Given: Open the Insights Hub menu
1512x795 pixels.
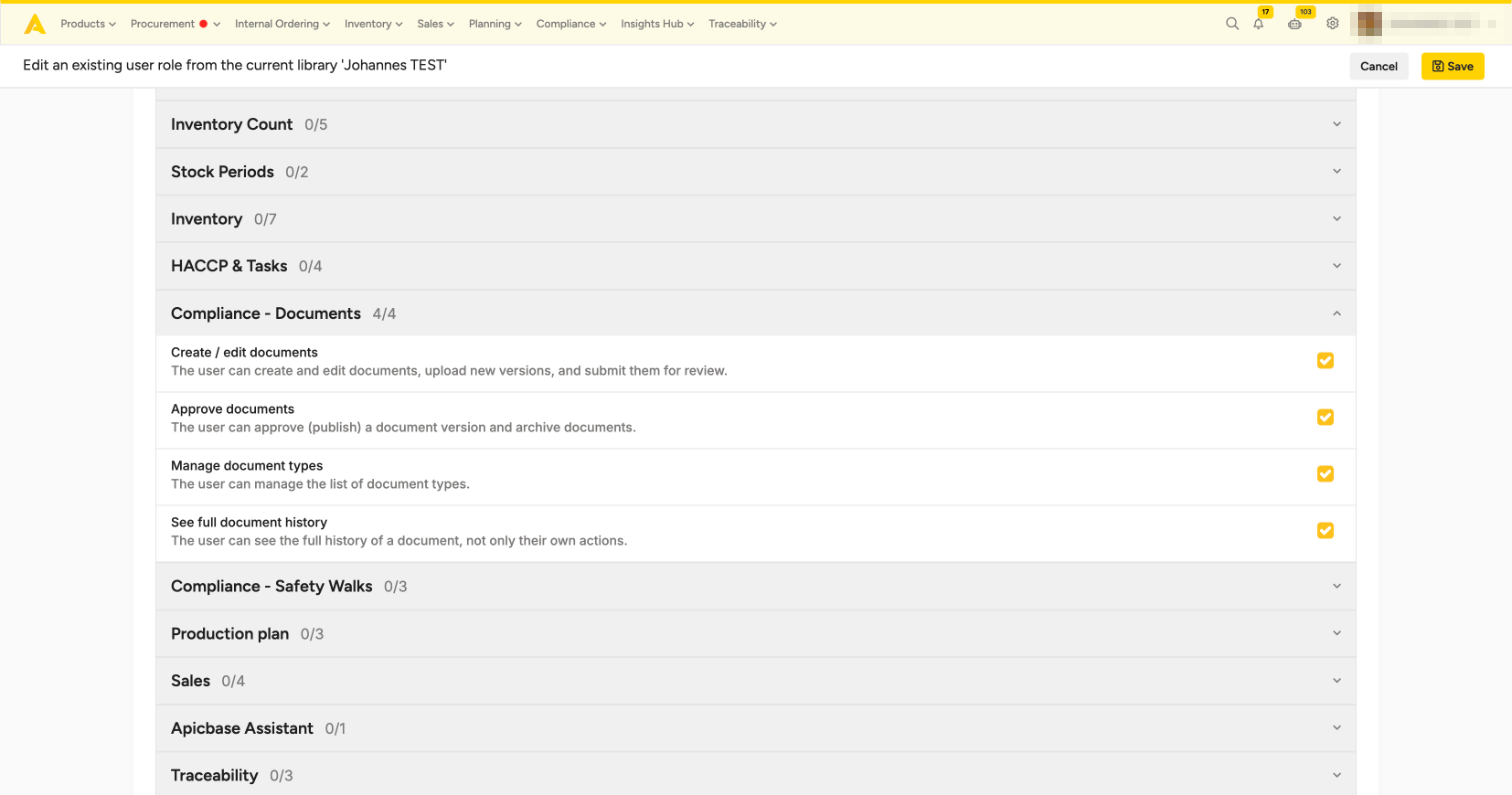Looking at the screenshot, I should coord(658,24).
